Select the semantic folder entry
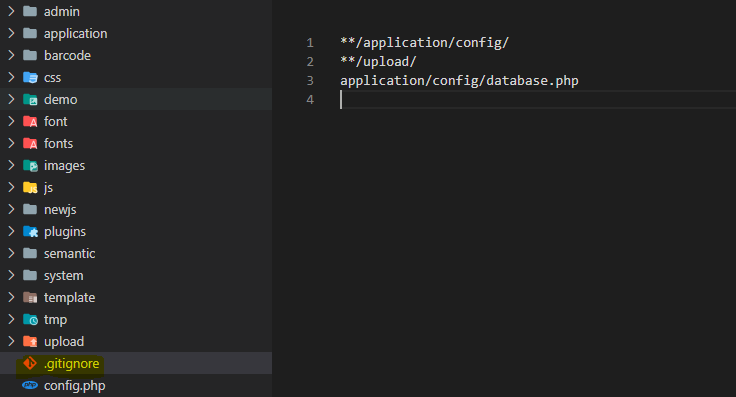 136,253
